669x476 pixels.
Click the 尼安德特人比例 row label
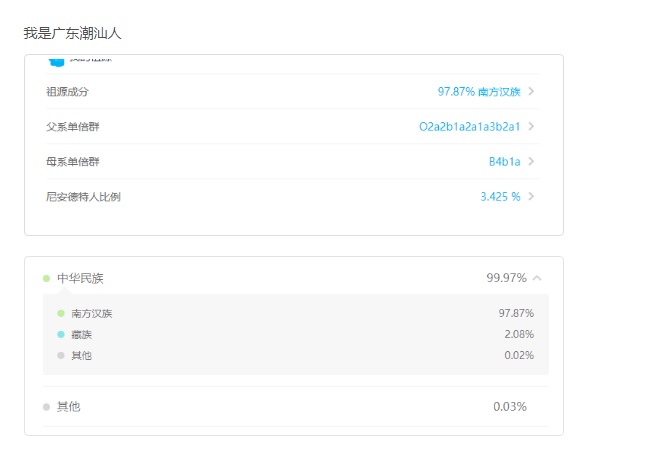83,197
